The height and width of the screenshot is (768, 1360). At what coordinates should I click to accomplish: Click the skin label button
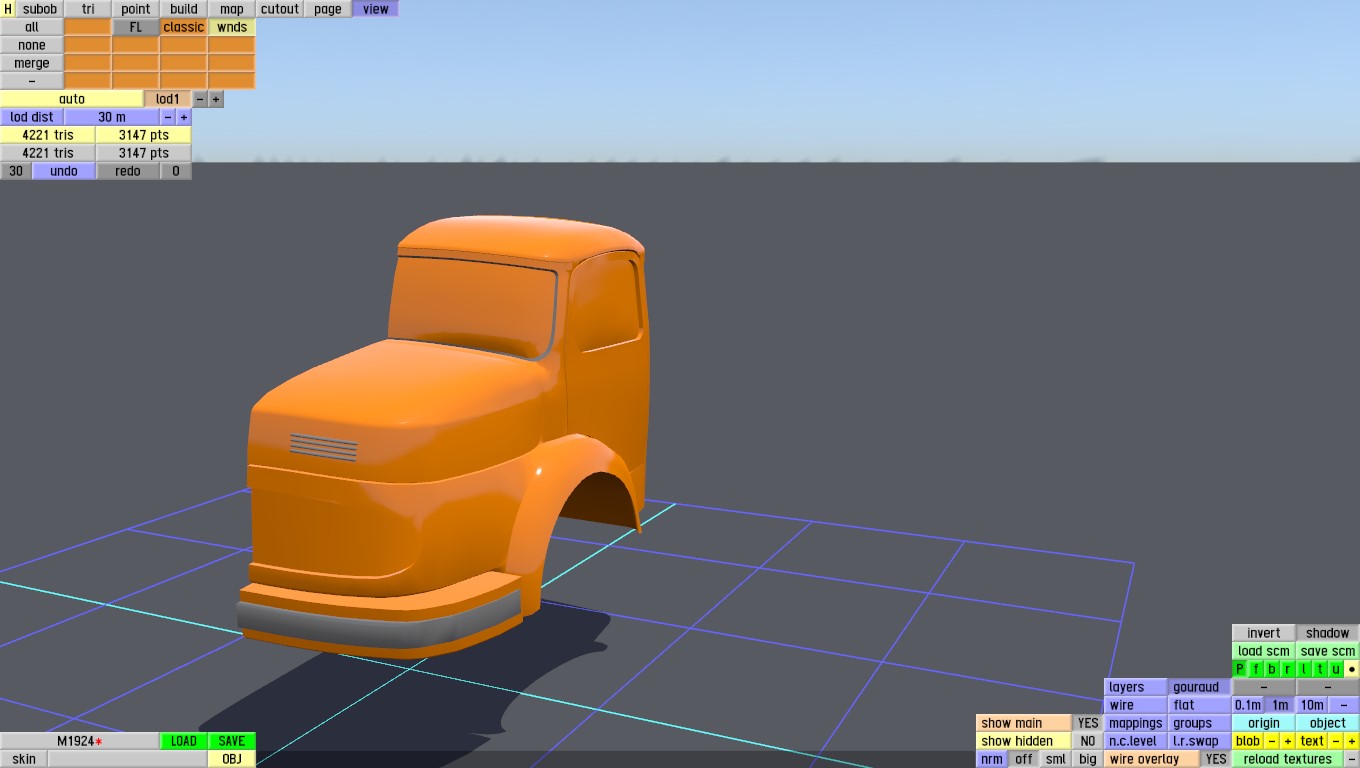tap(24, 759)
